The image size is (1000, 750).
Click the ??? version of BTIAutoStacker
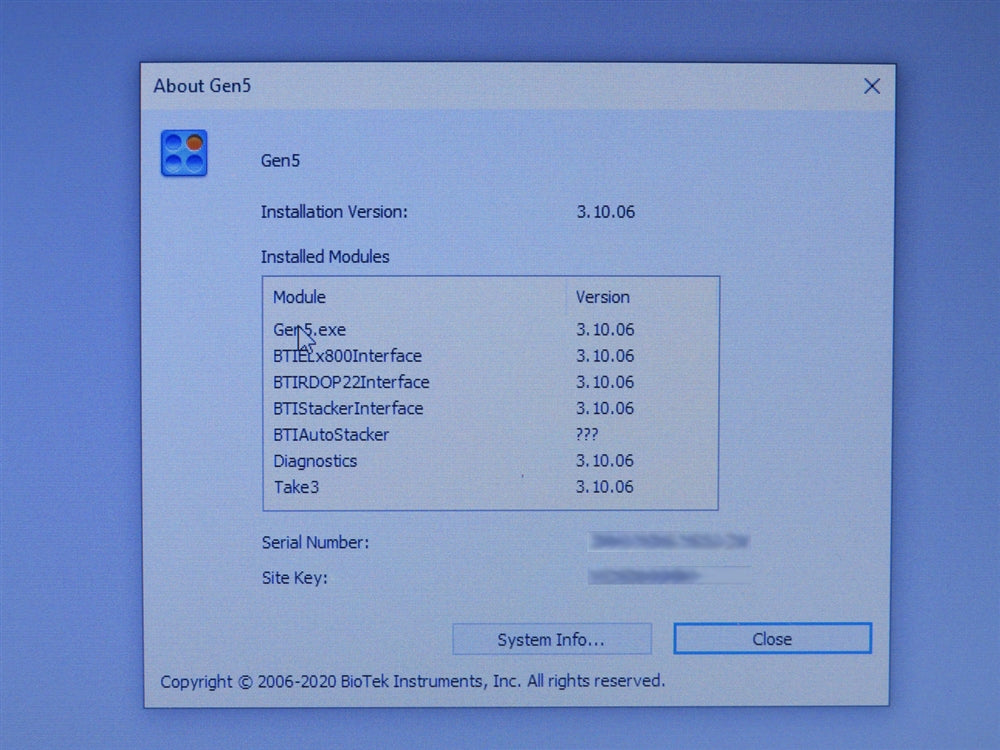click(x=587, y=434)
